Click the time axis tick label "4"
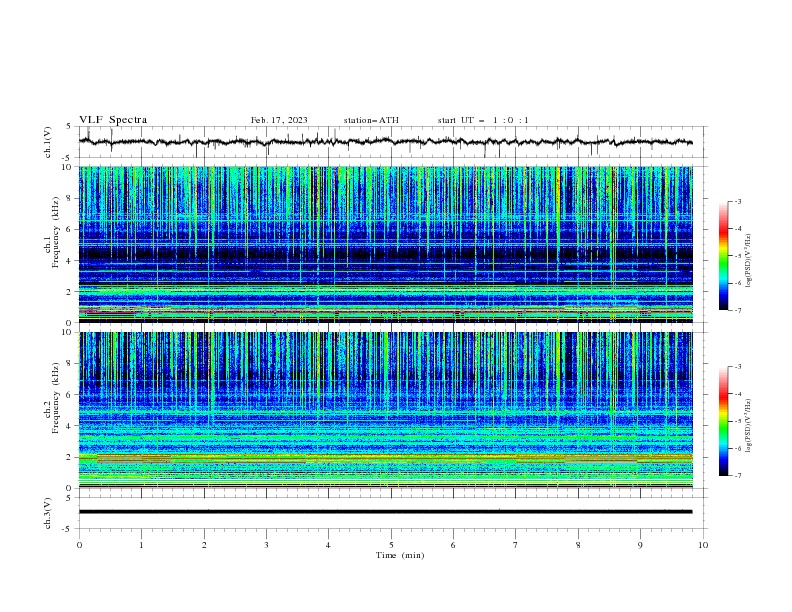Screen dimensions: 792x612 [328, 545]
